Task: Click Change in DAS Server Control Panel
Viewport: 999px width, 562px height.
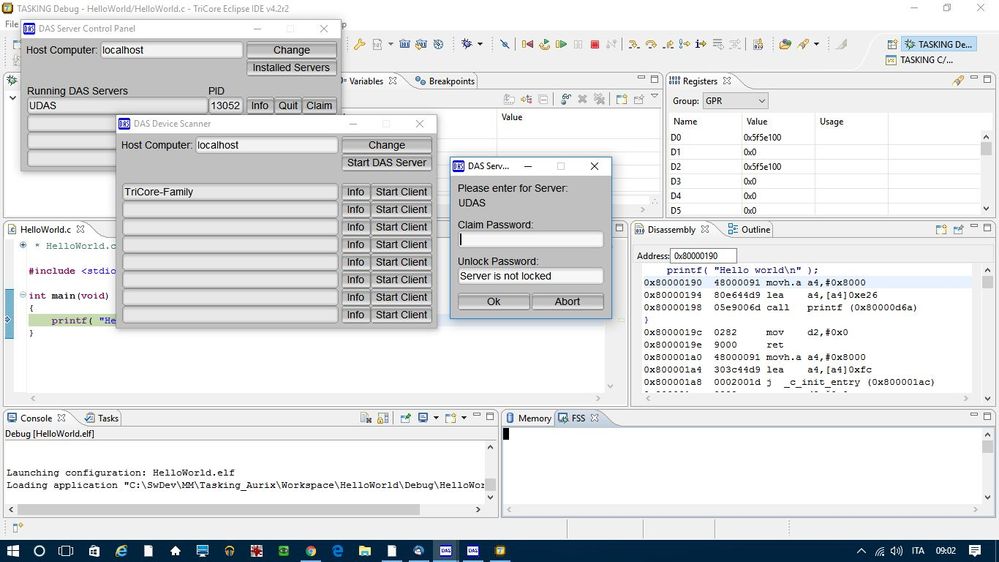Action: (291, 50)
